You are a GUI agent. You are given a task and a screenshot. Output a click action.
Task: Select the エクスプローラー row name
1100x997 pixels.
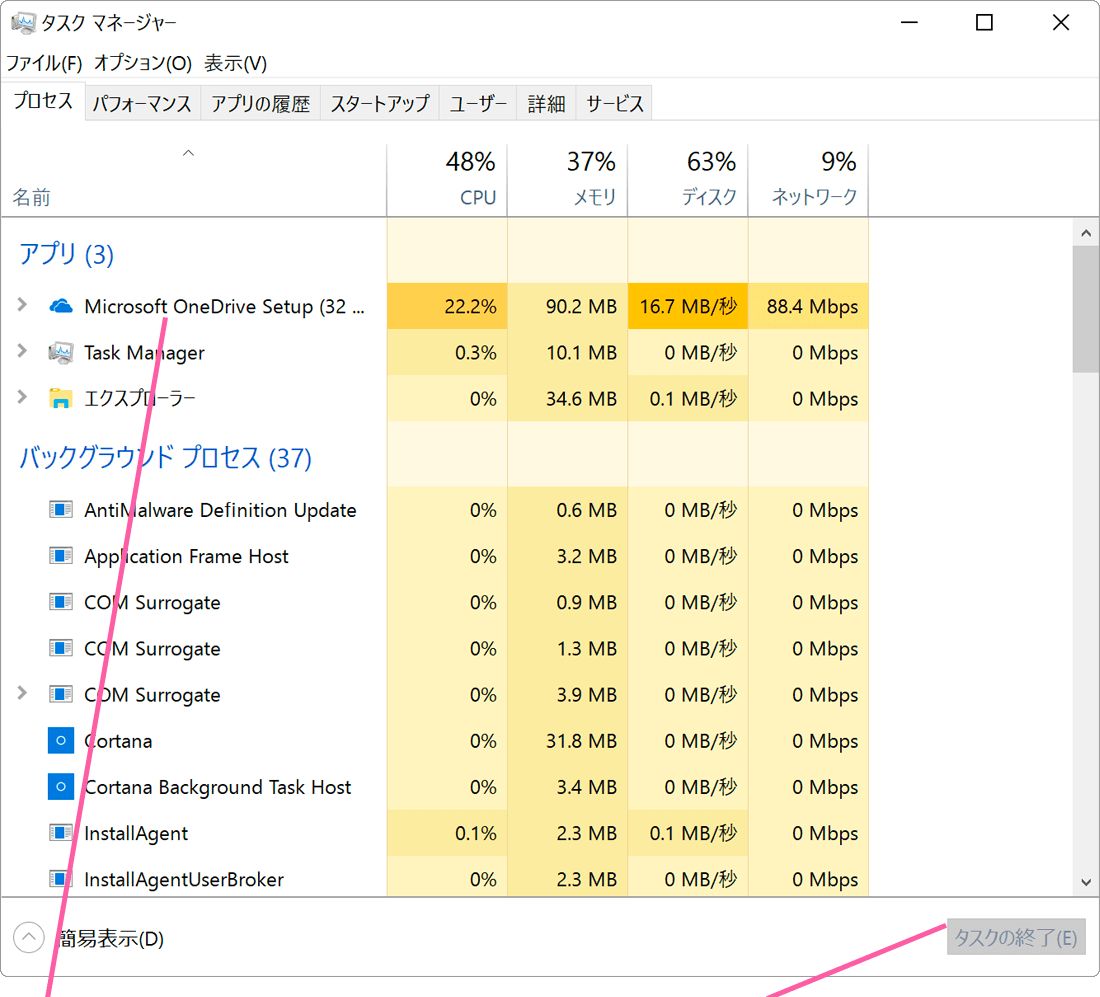(140, 399)
